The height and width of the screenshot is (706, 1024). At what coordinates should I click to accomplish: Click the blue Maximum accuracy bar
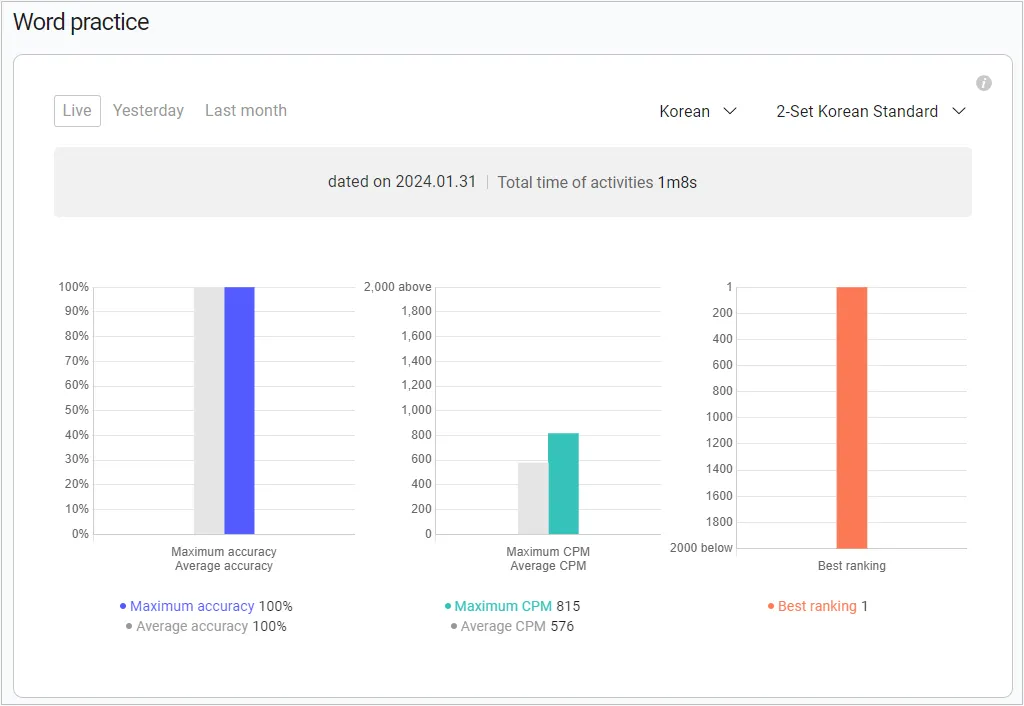pos(239,410)
